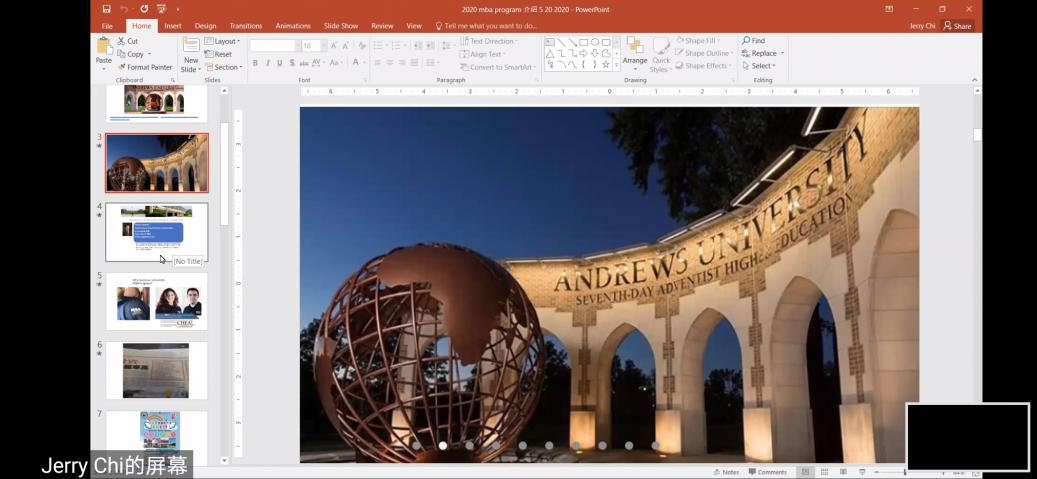Image resolution: width=1037 pixels, height=479 pixels.
Task: Collapse the ribbon with the chevron
Action: [x=975, y=80]
